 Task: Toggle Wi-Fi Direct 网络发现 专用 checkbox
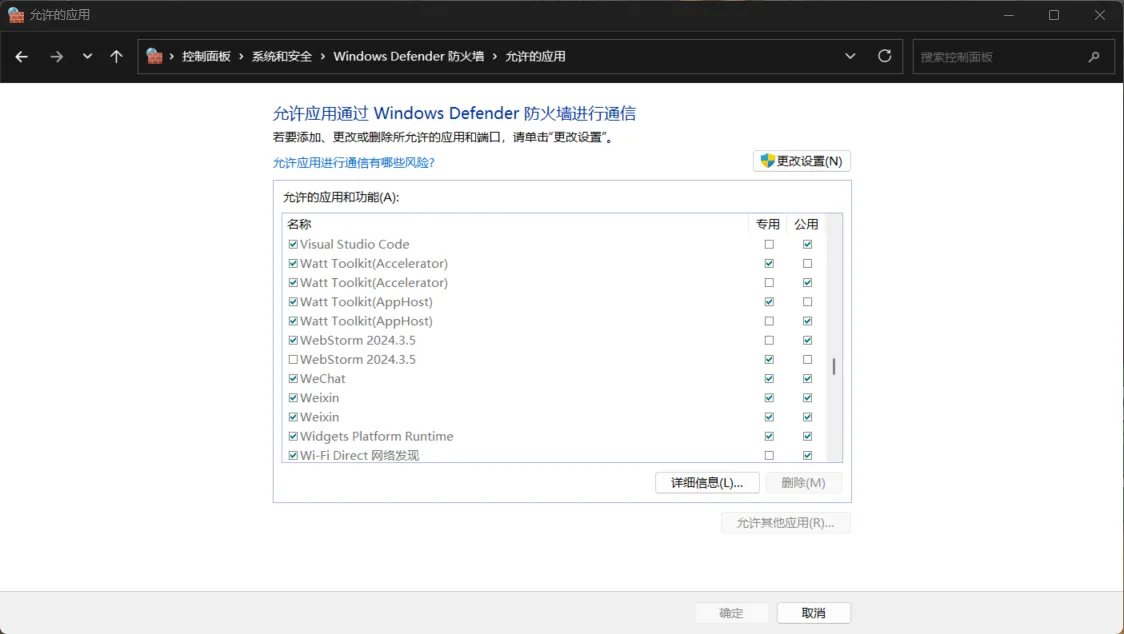[769, 455]
